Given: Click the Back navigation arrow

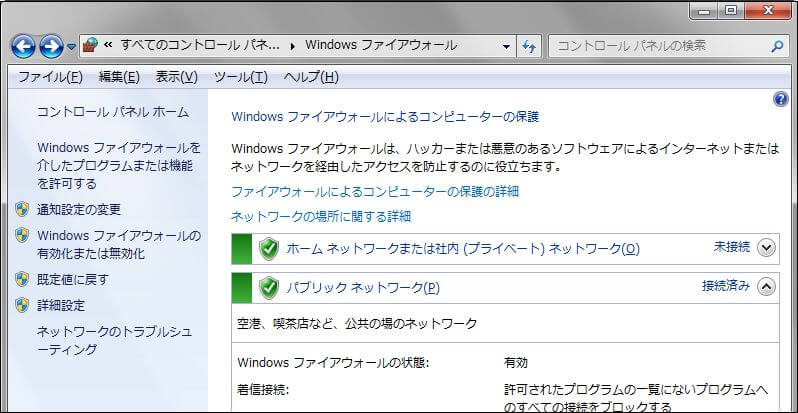Looking at the screenshot, I should [23, 47].
